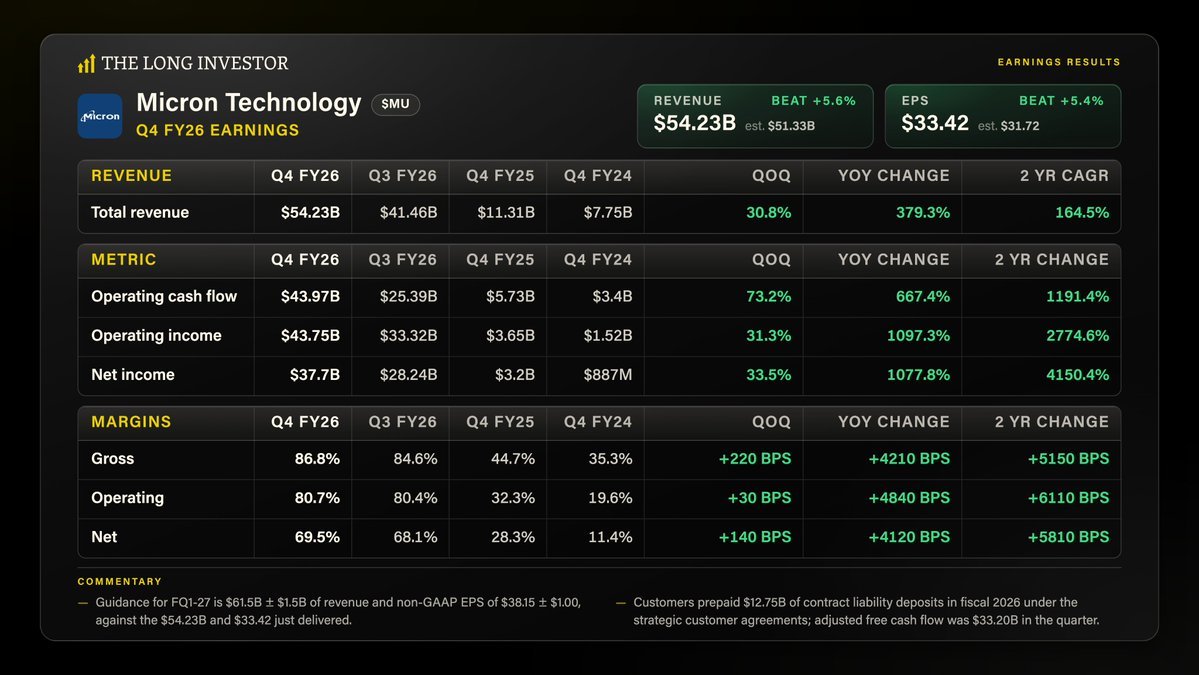Click Operating margin Q4 FY26 value 80.7%
The height and width of the screenshot is (675, 1199).
(x=317, y=498)
